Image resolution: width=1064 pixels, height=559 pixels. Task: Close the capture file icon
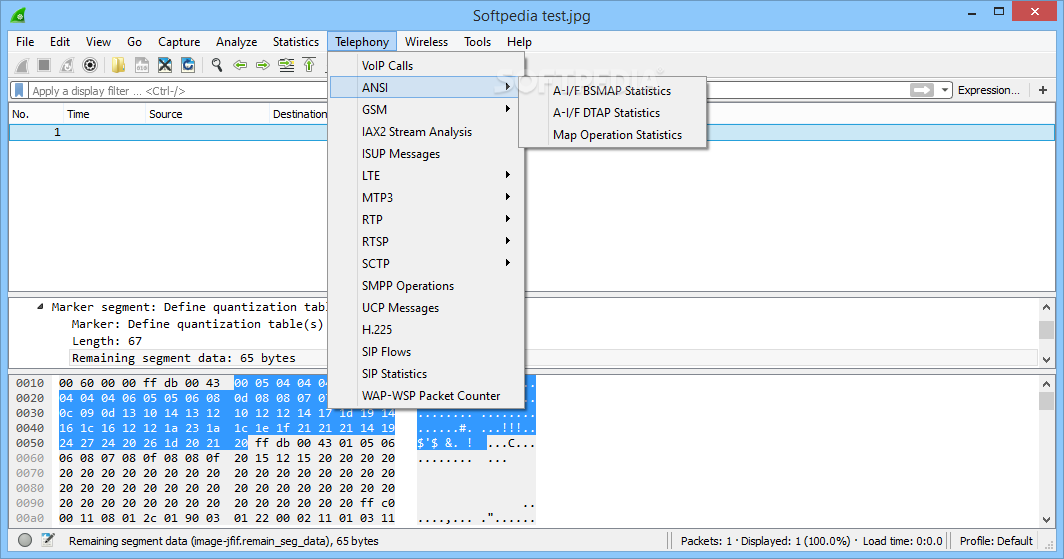point(164,65)
